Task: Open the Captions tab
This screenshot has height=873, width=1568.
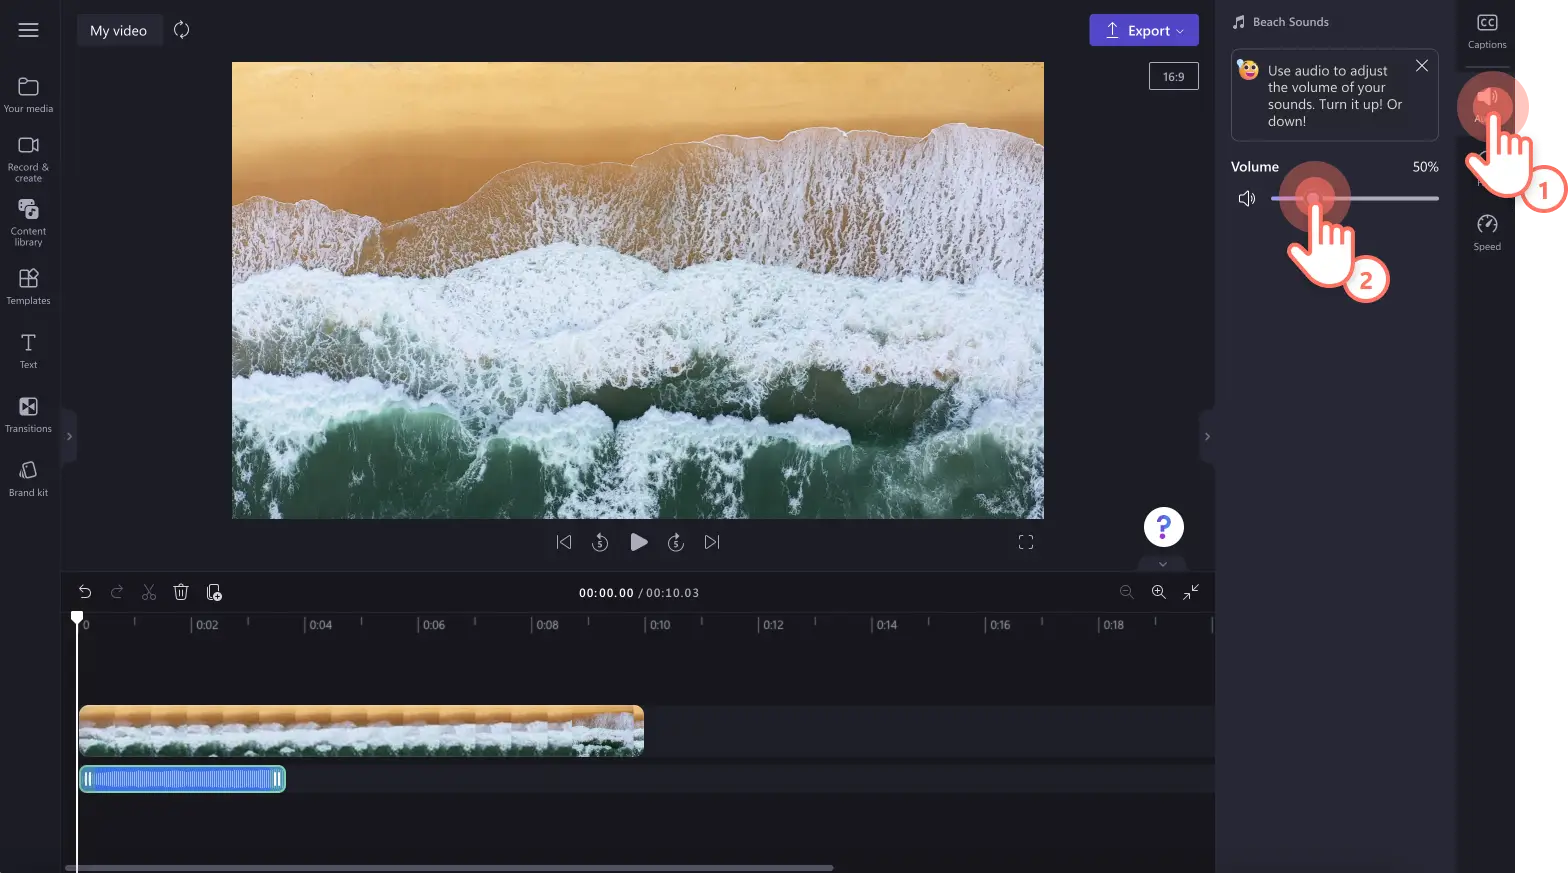Action: (x=1487, y=31)
